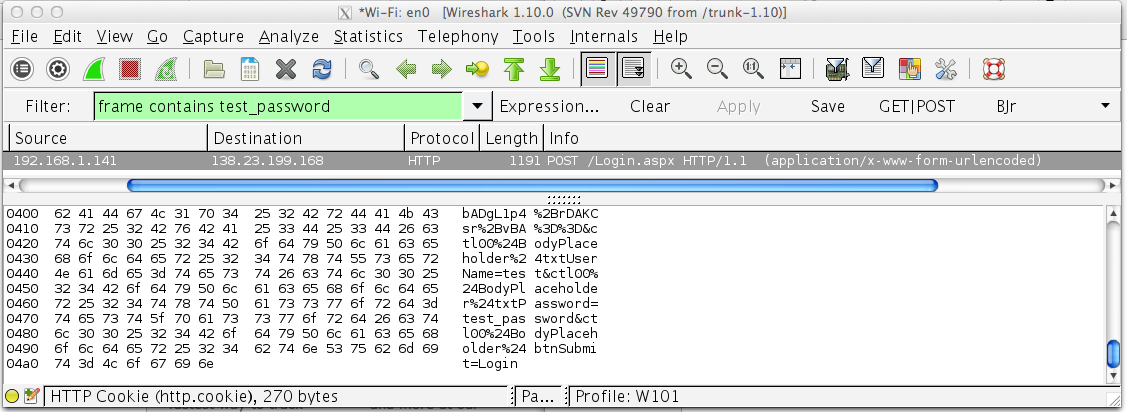Close this capture file X icon
The width and height of the screenshot is (1127, 412).
[286, 69]
